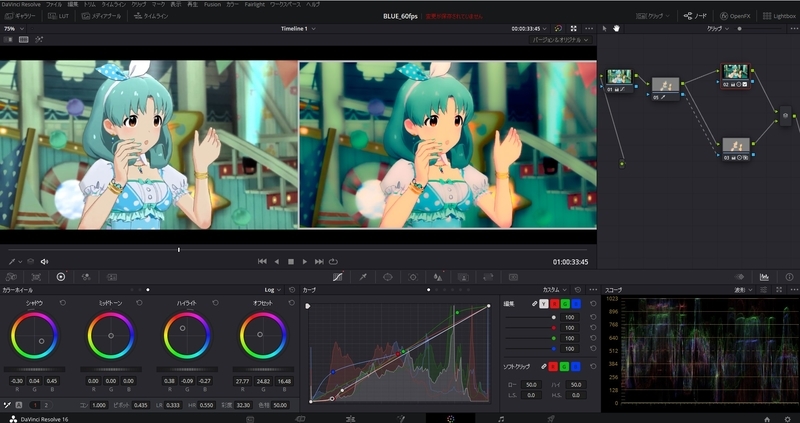This screenshot has height=423, width=800.
Task: Open the Camera Raw palette icon
Action: 11,277
